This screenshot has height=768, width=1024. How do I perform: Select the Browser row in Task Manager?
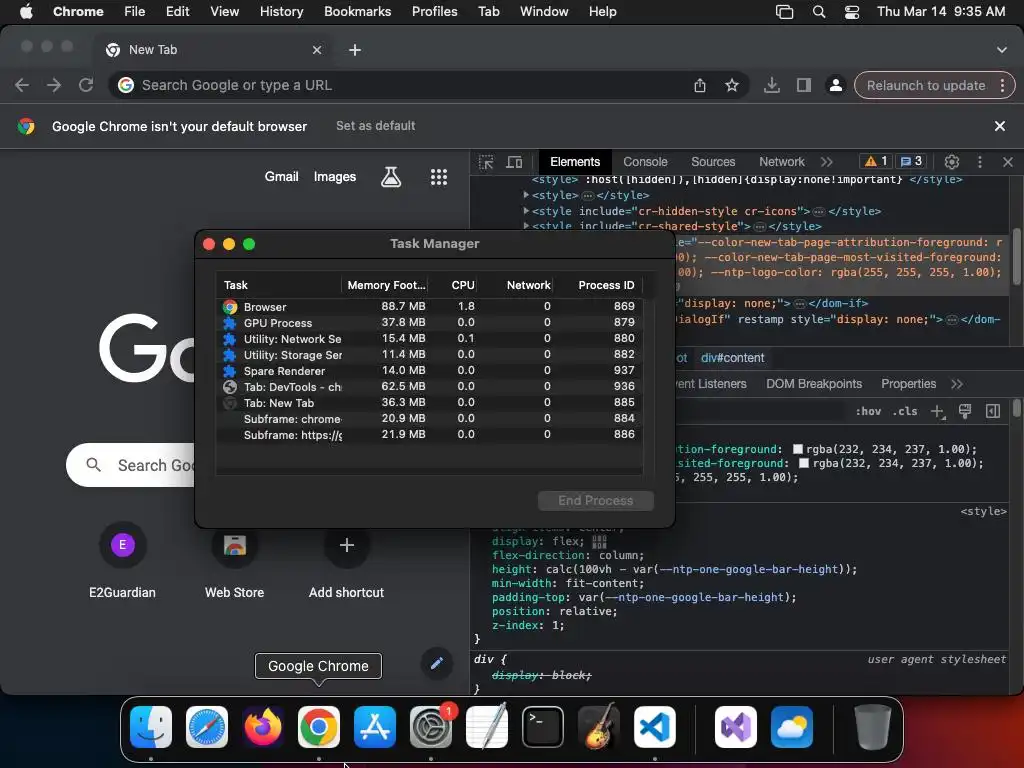point(429,306)
